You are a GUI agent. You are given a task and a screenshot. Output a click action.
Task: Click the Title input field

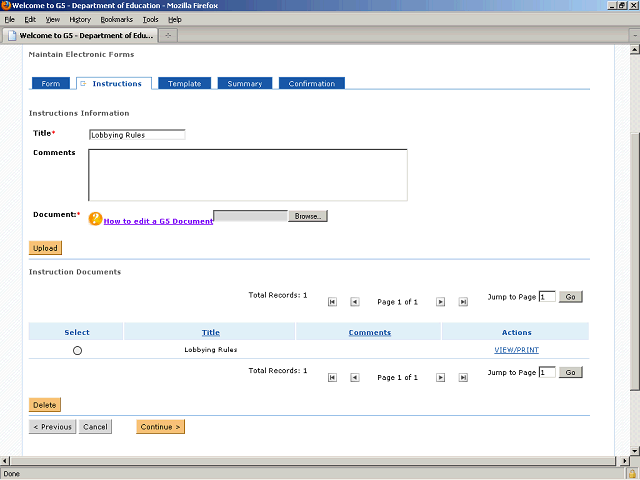pyautogui.click(x=137, y=135)
